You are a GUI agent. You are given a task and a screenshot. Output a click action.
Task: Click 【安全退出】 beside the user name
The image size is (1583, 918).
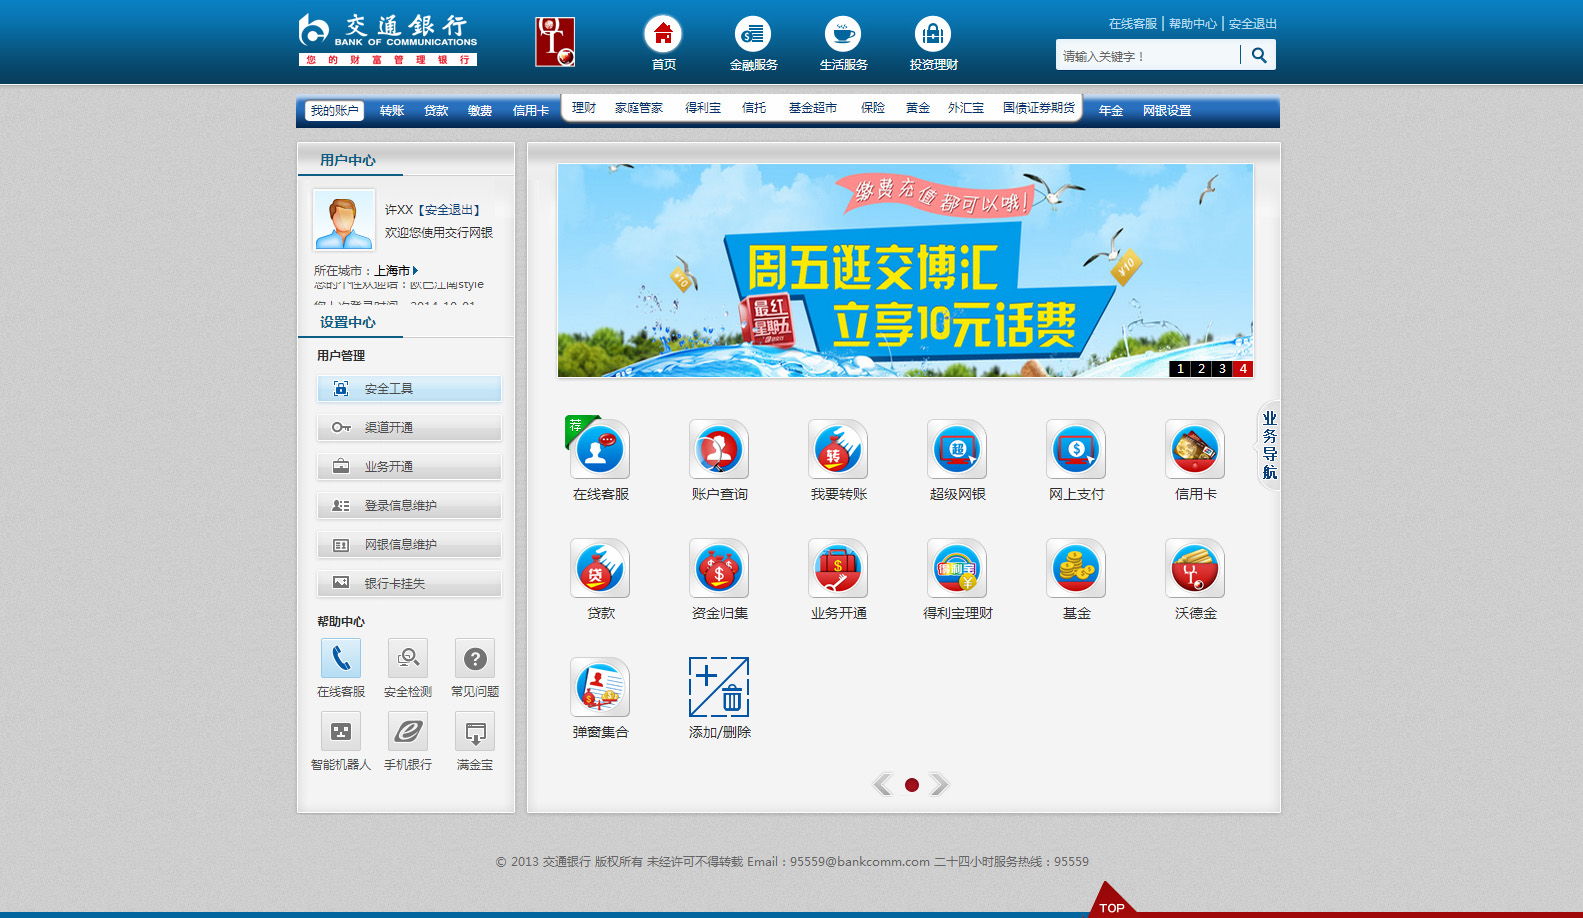pos(450,210)
